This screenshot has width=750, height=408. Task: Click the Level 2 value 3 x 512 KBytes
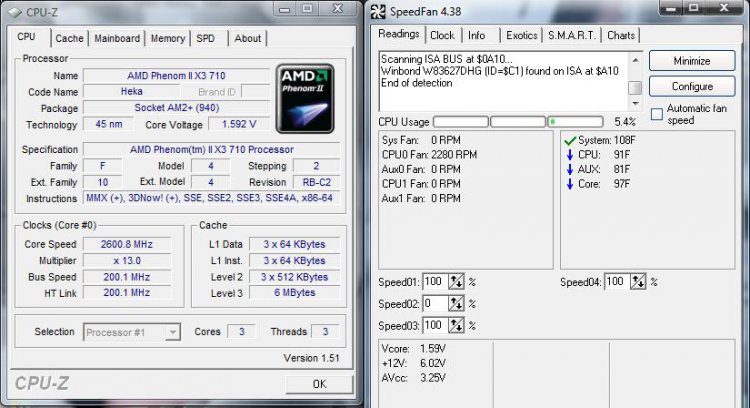(x=295, y=277)
